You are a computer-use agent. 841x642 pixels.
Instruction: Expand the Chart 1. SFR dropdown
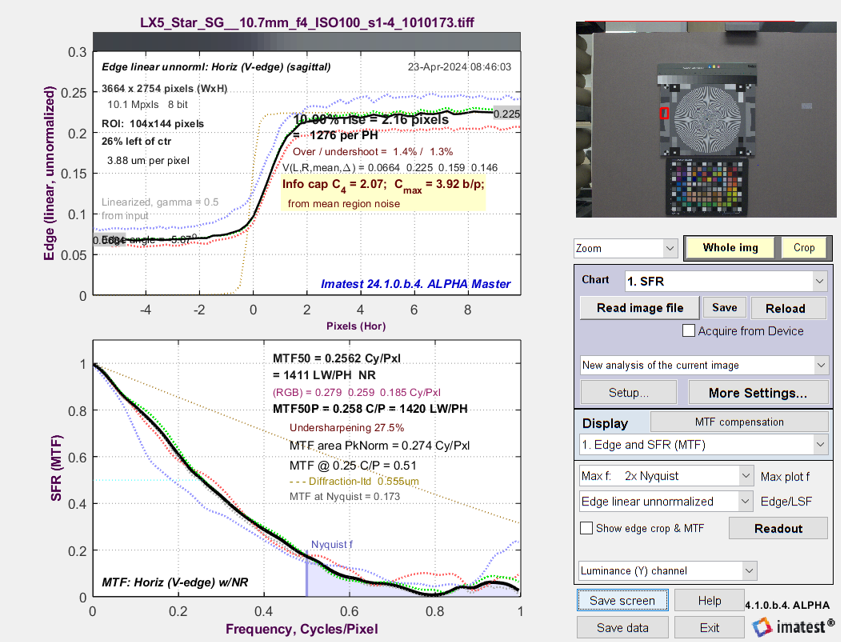click(x=725, y=280)
